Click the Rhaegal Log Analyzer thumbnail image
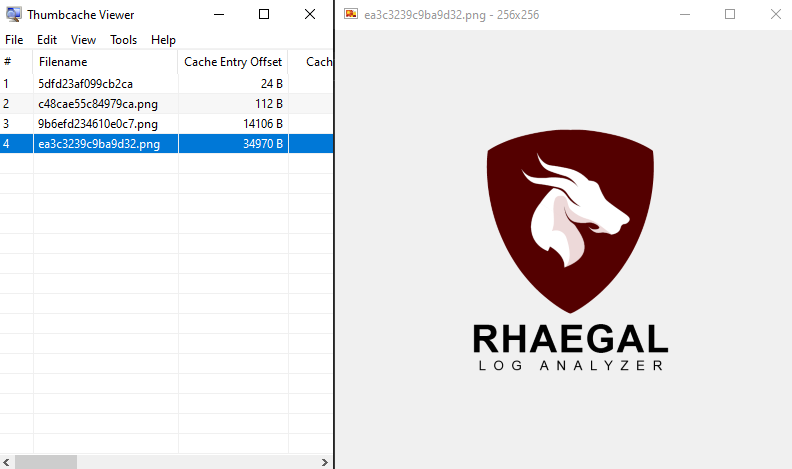This screenshot has height=469, width=792. (x=570, y=250)
